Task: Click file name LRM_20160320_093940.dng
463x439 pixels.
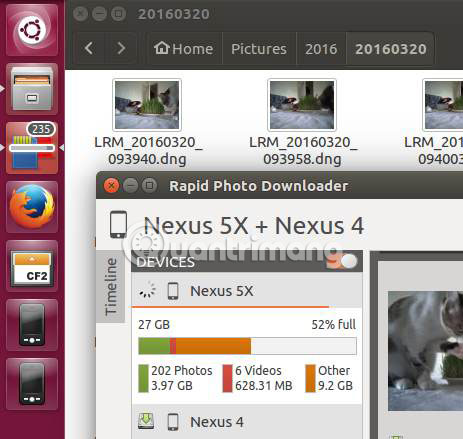Action: click(148, 151)
